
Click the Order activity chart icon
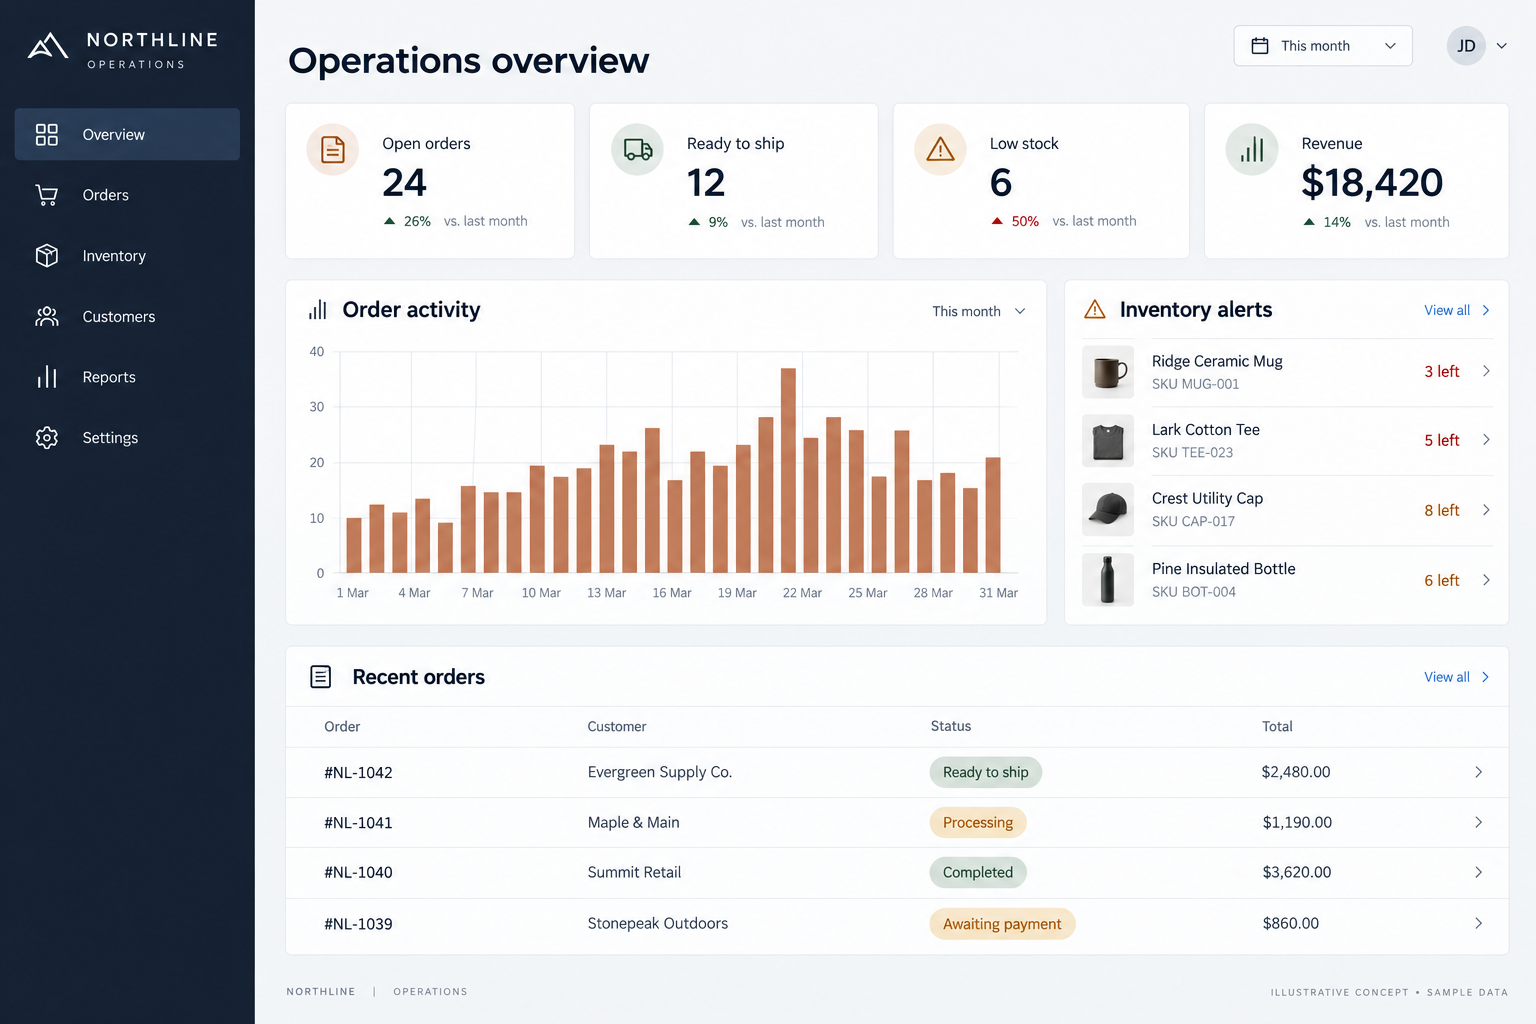[x=318, y=310]
